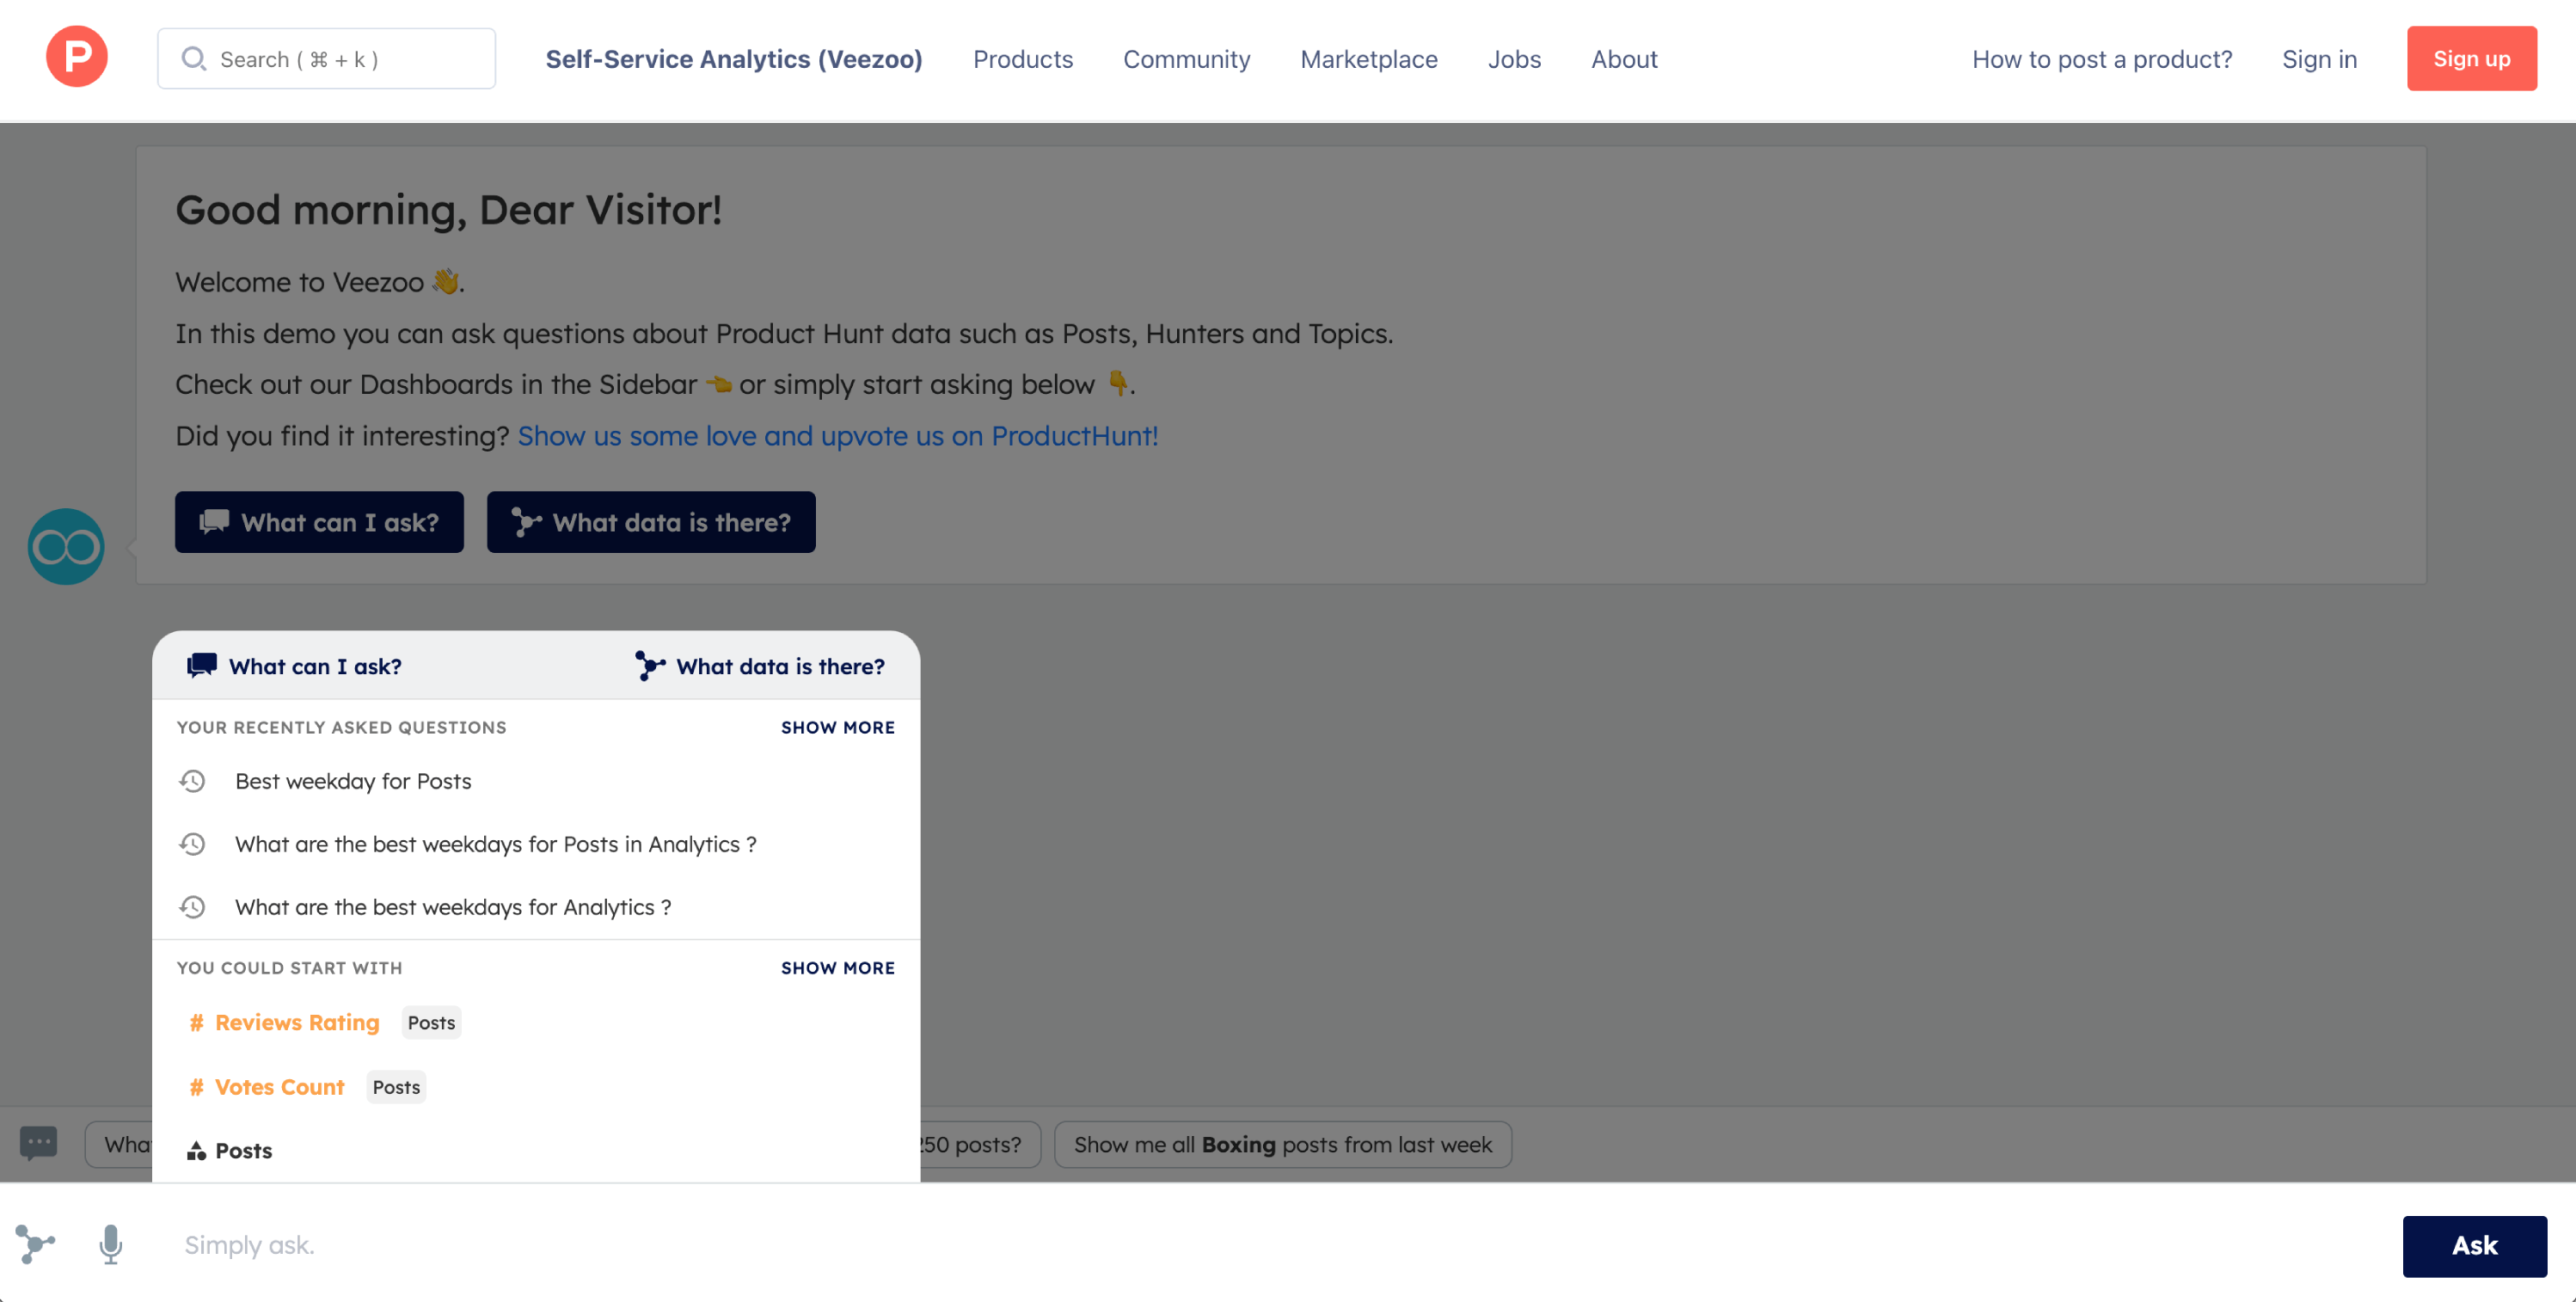Click the chat bubble icon in suggestions bar
This screenshot has width=2576, height=1302.
click(x=39, y=1143)
